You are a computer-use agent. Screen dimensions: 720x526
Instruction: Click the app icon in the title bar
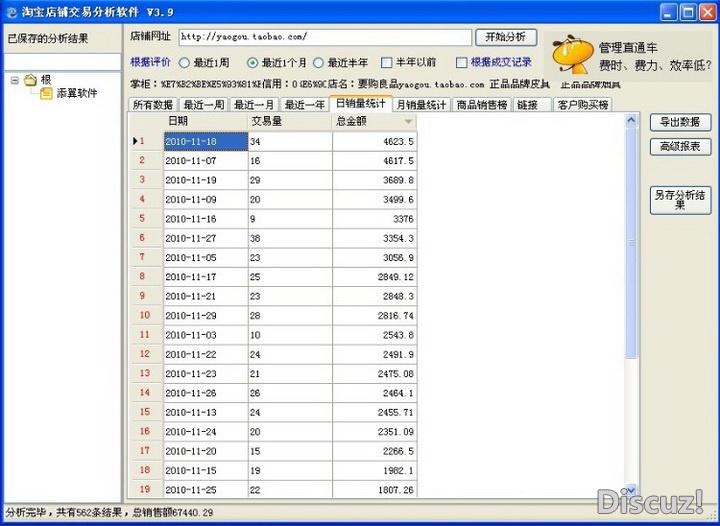(x=11, y=12)
